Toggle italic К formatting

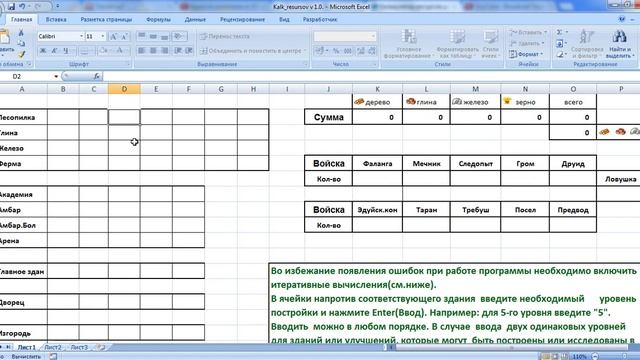click(x=54, y=51)
